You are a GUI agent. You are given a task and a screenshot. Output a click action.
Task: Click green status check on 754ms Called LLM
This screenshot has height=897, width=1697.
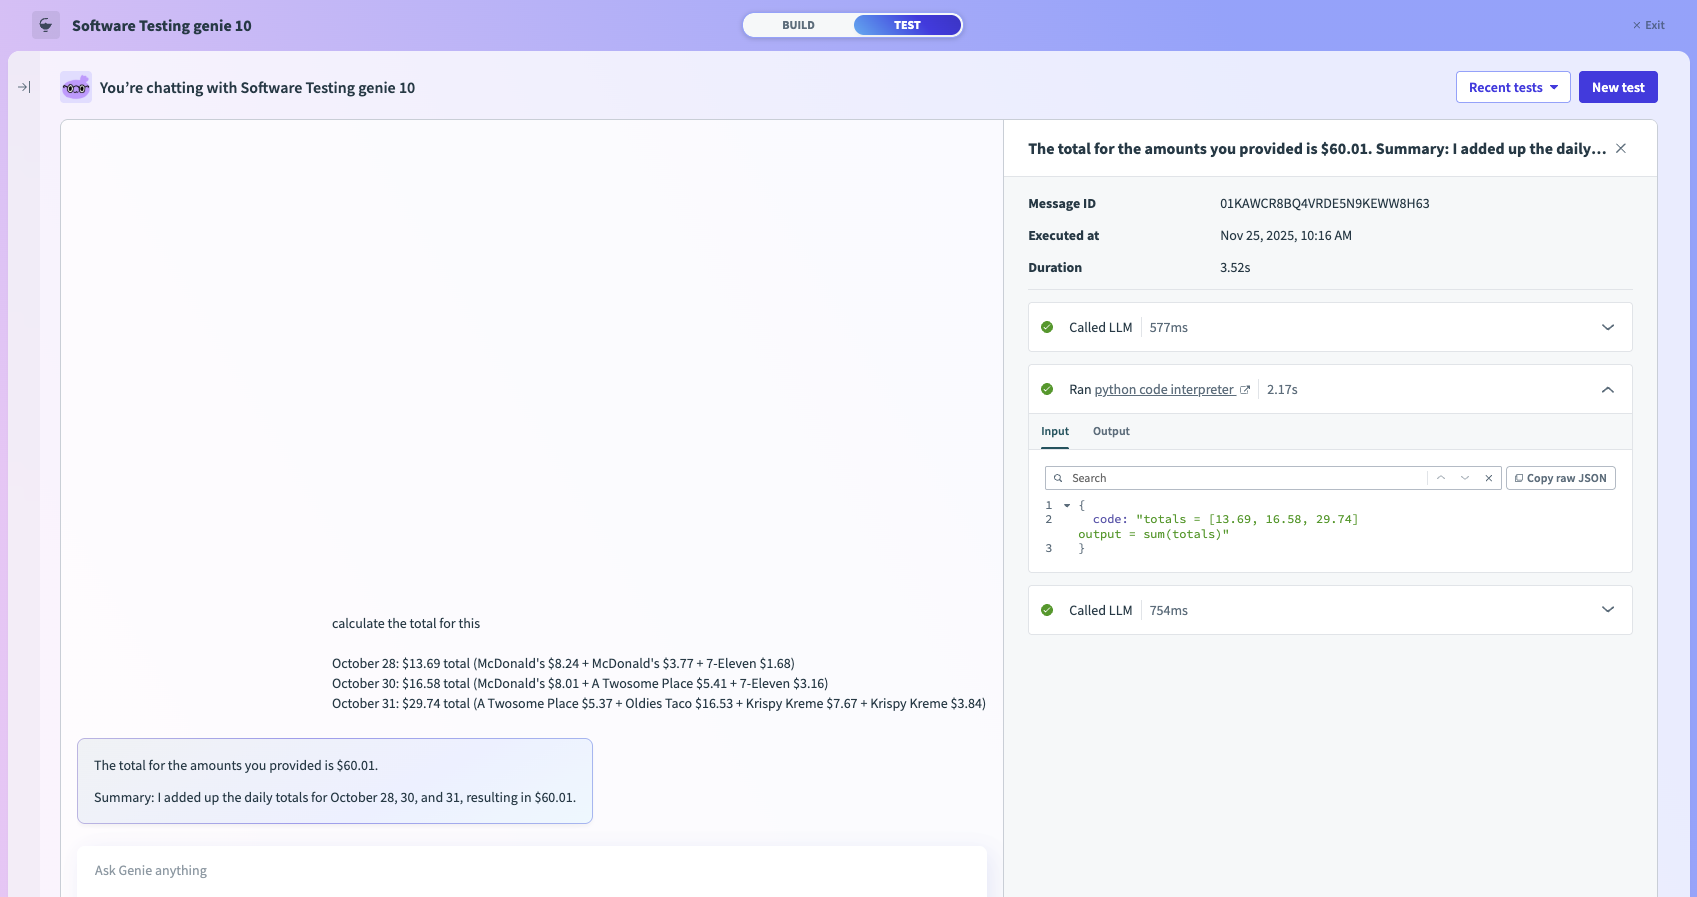tap(1047, 610)
